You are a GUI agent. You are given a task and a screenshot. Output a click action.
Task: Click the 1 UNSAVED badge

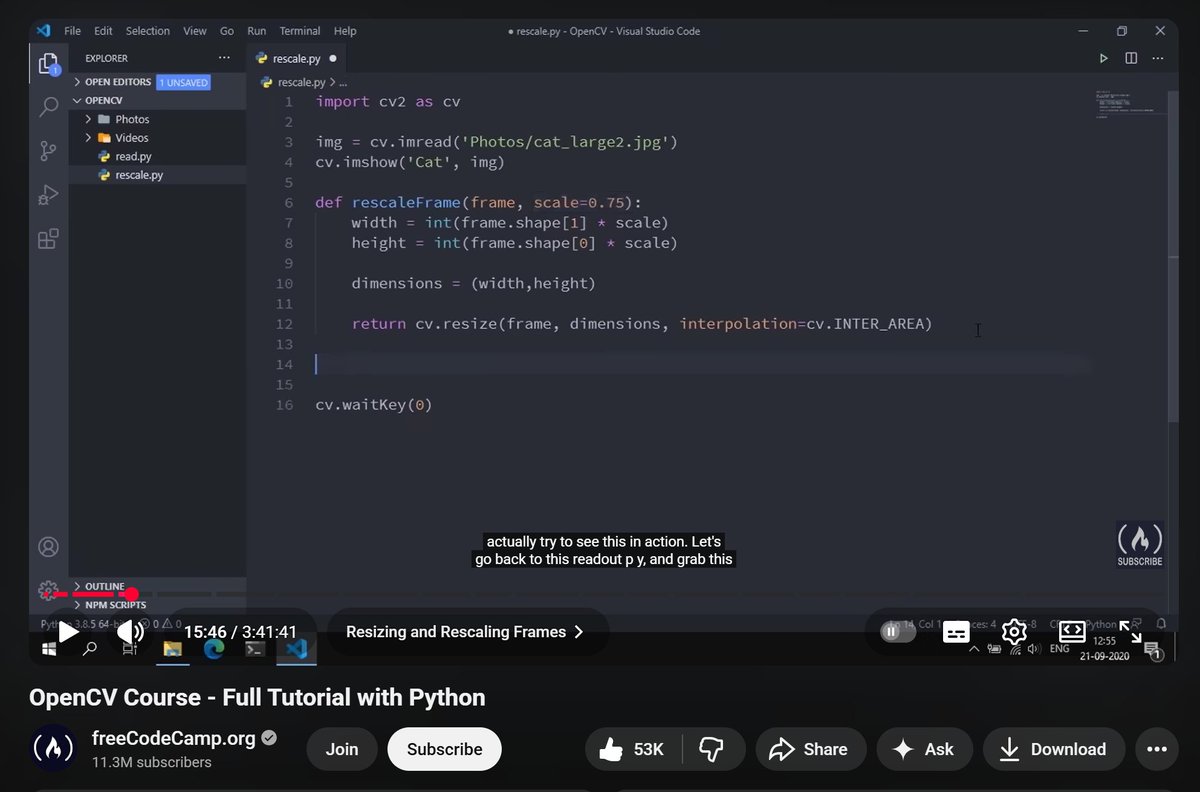click(x=183, y=82)
